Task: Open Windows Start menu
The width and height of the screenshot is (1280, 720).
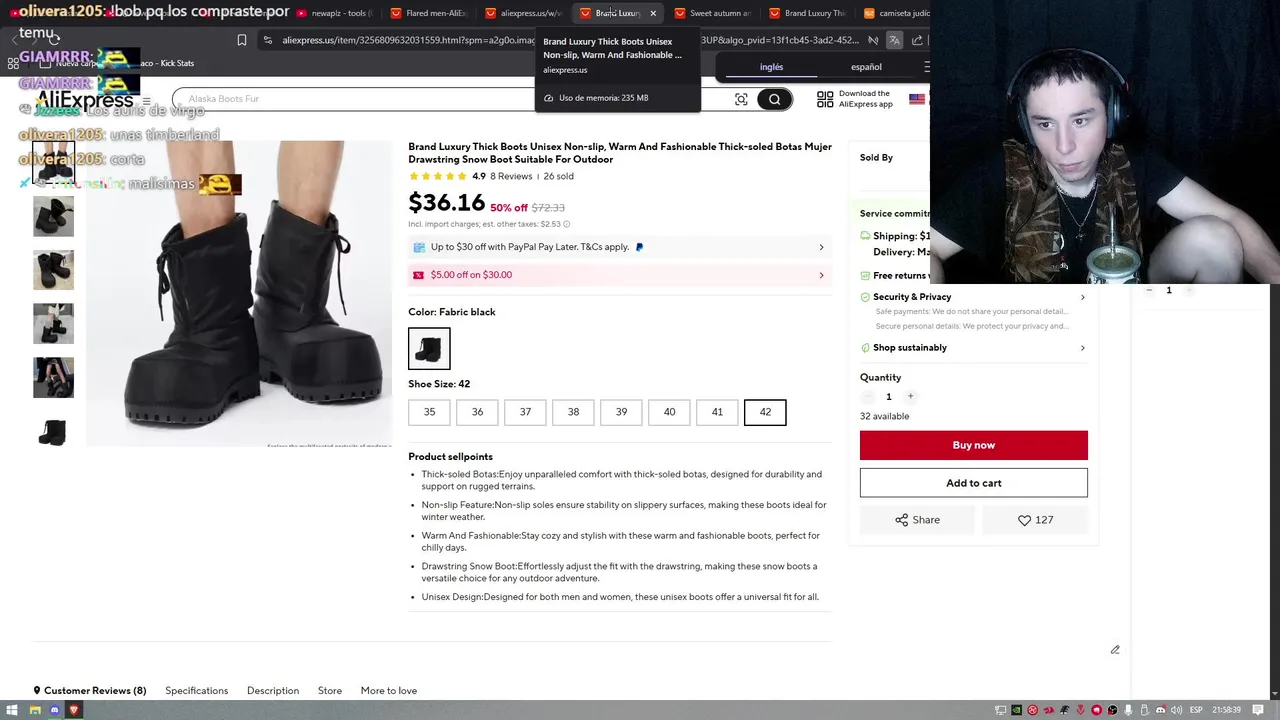Action: [12, 710]
